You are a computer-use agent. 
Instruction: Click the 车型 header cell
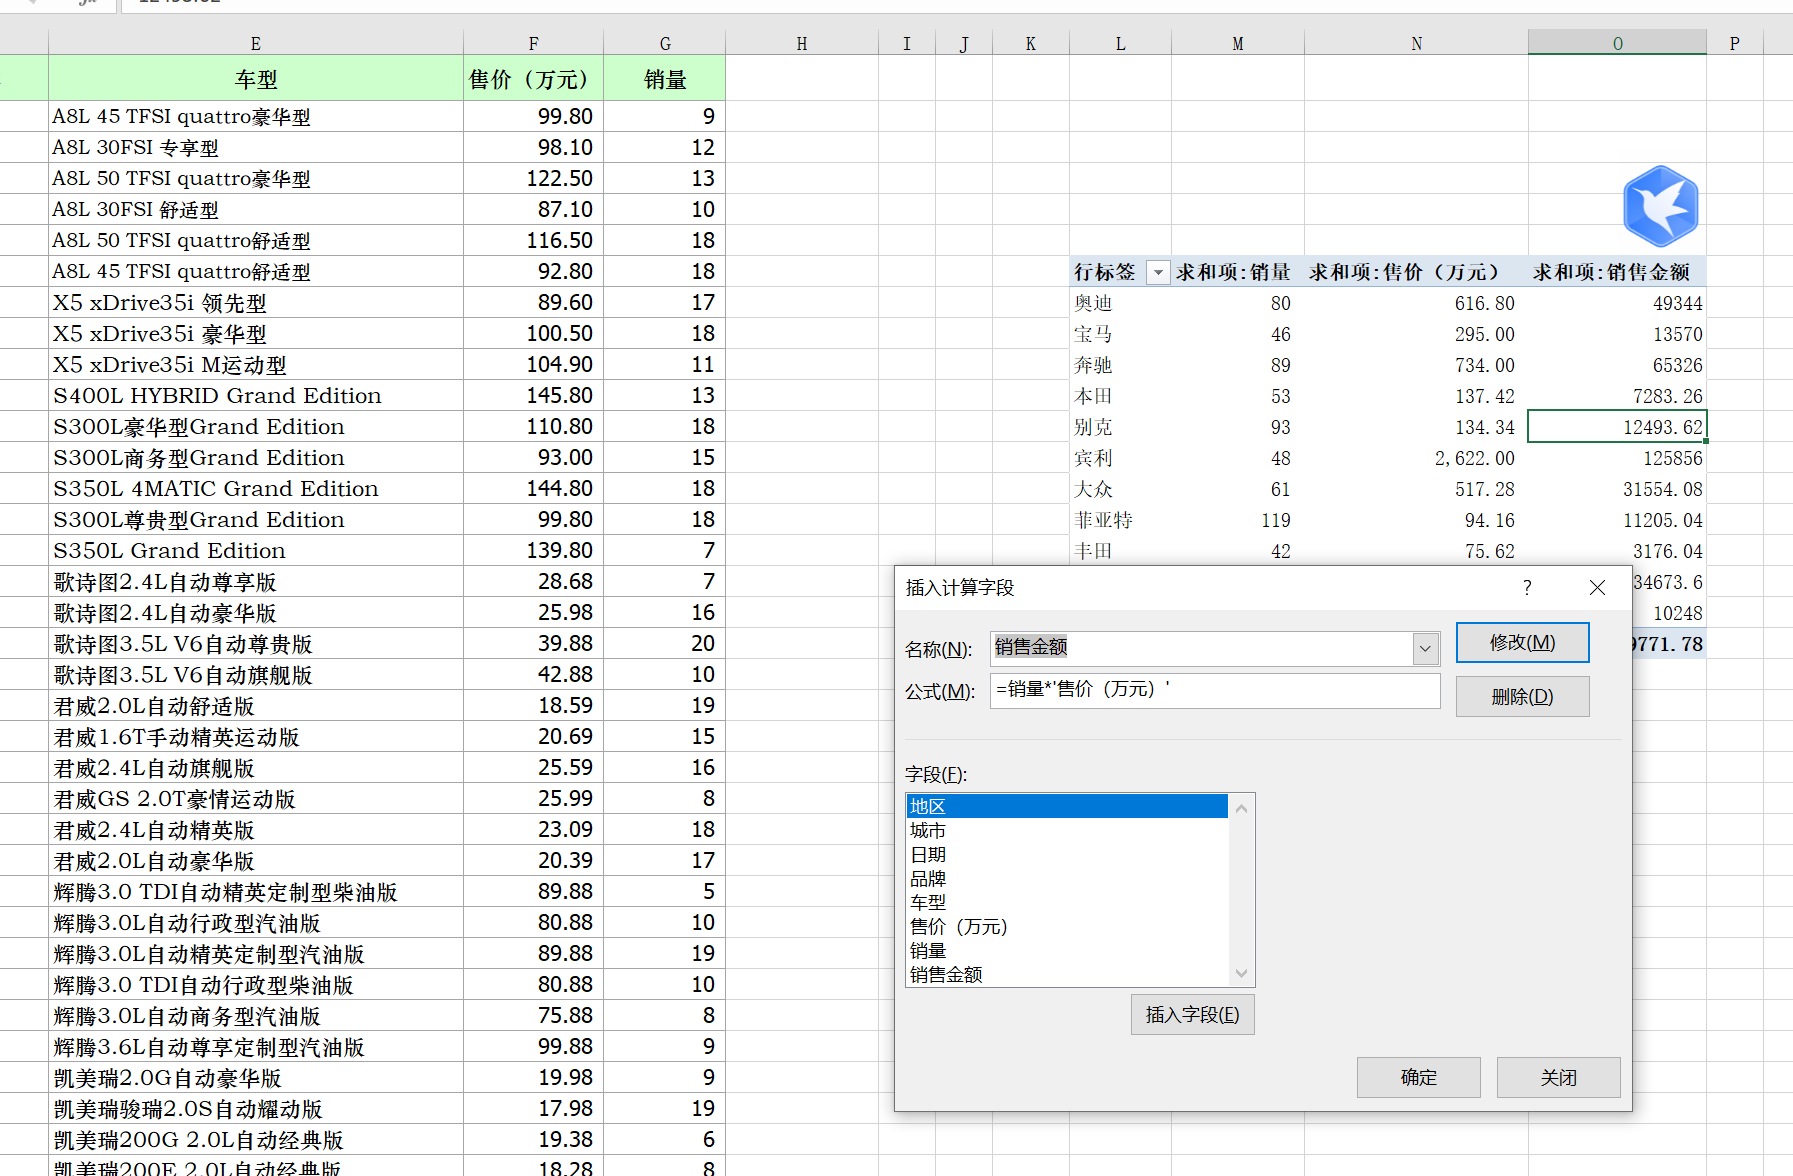pos(256,79)
